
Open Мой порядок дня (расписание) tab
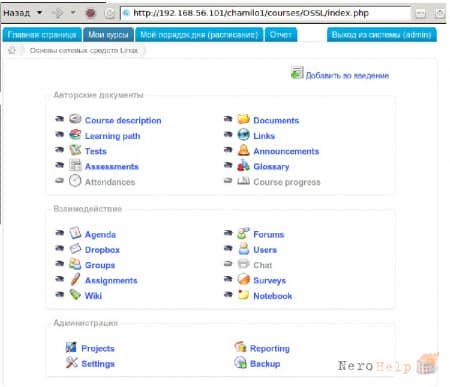pyautogui.click(x=199, y=35)
